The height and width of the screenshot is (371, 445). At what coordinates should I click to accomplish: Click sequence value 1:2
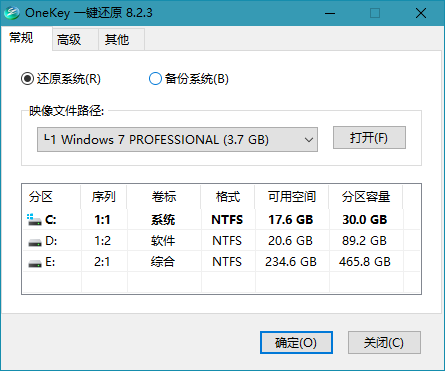(x=102, y=241)
